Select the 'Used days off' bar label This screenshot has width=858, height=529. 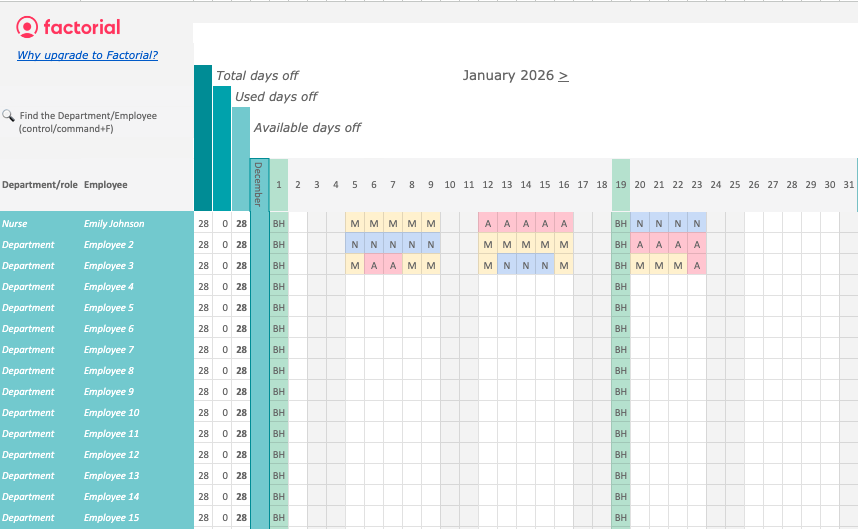[276, 97]
